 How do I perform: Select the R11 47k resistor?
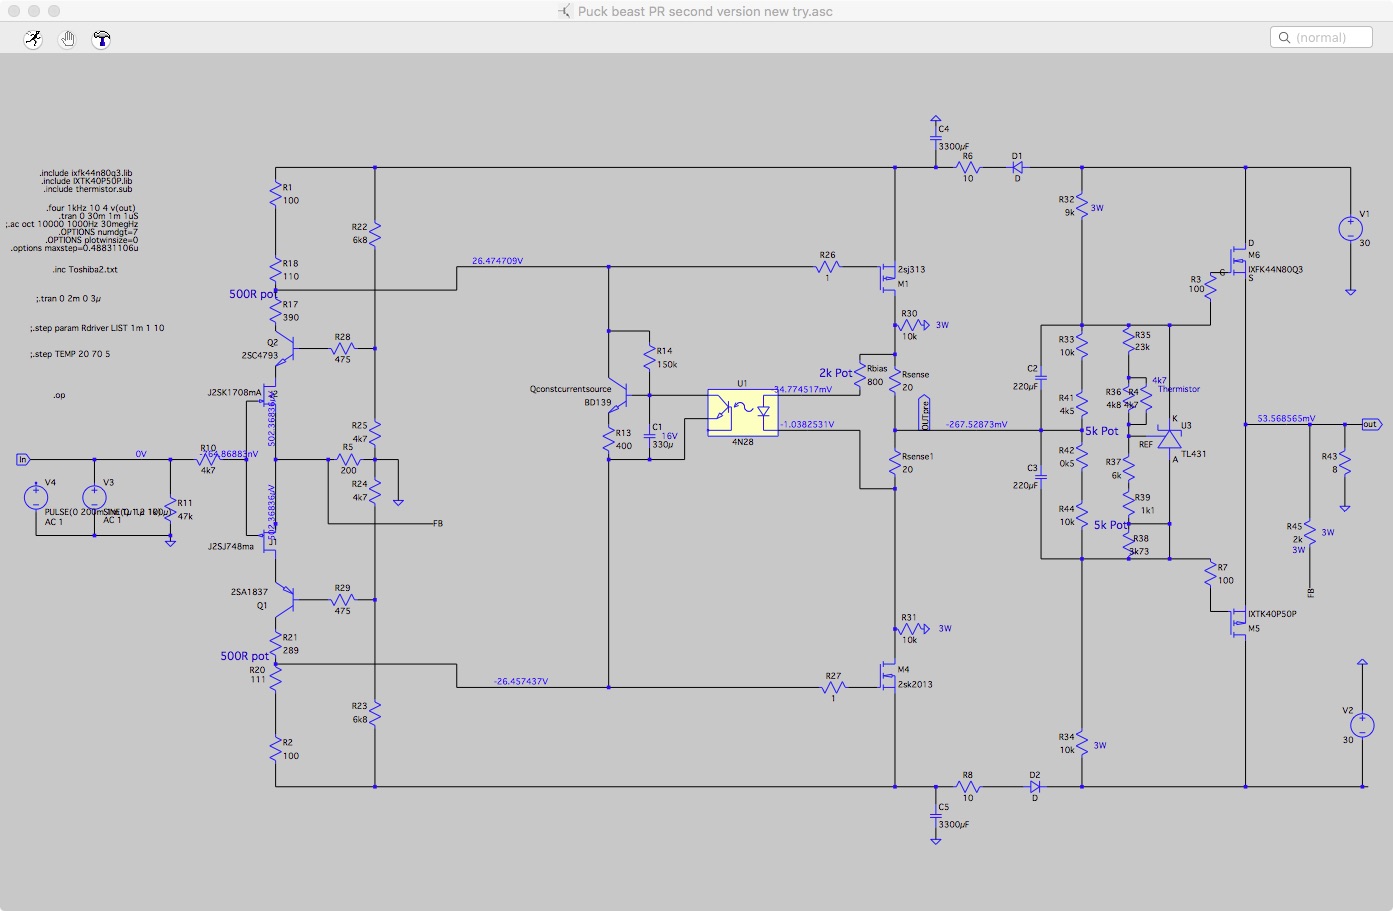tap(170, 510)
